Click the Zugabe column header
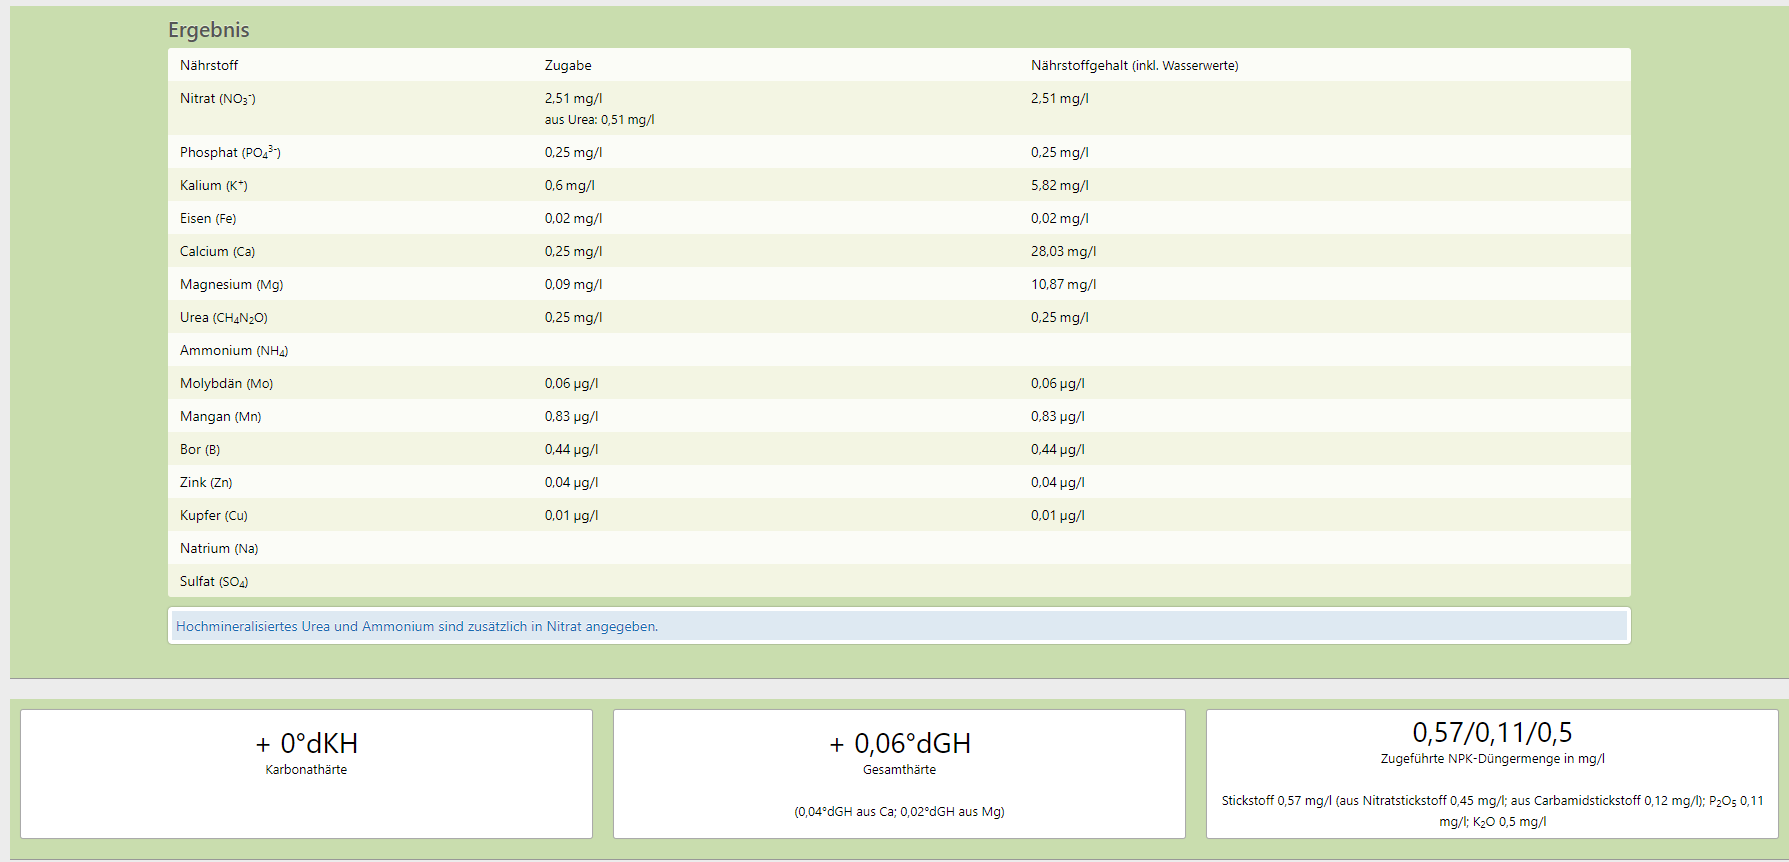 568,65
